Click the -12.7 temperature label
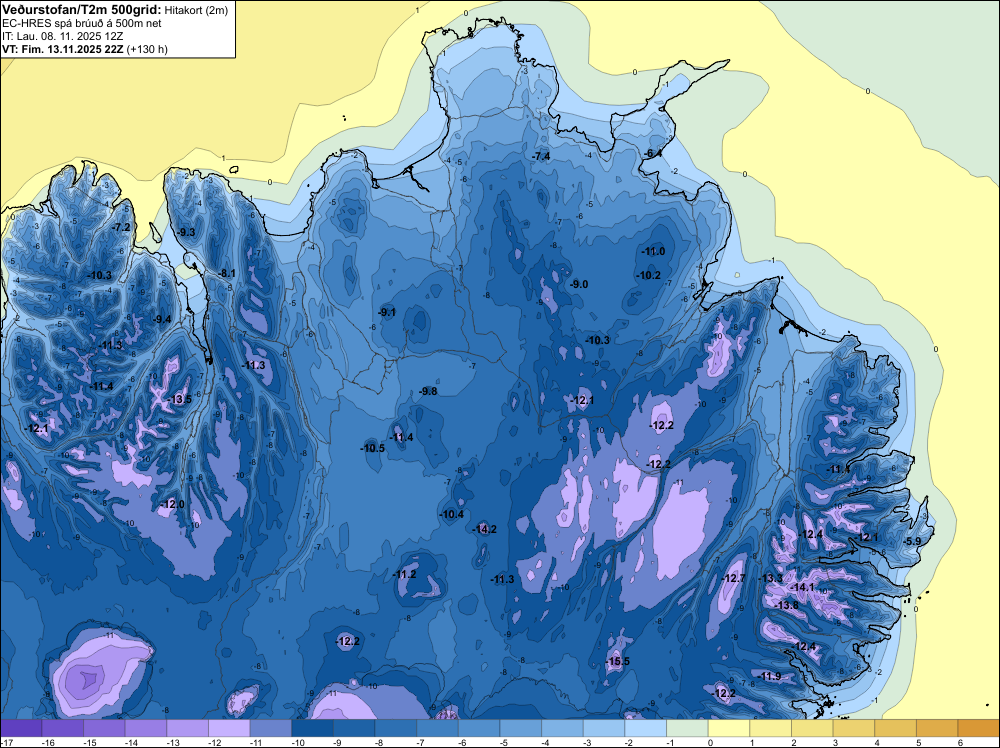The width and height of the screenshot is (1000, 748). [x=733, y=578]
